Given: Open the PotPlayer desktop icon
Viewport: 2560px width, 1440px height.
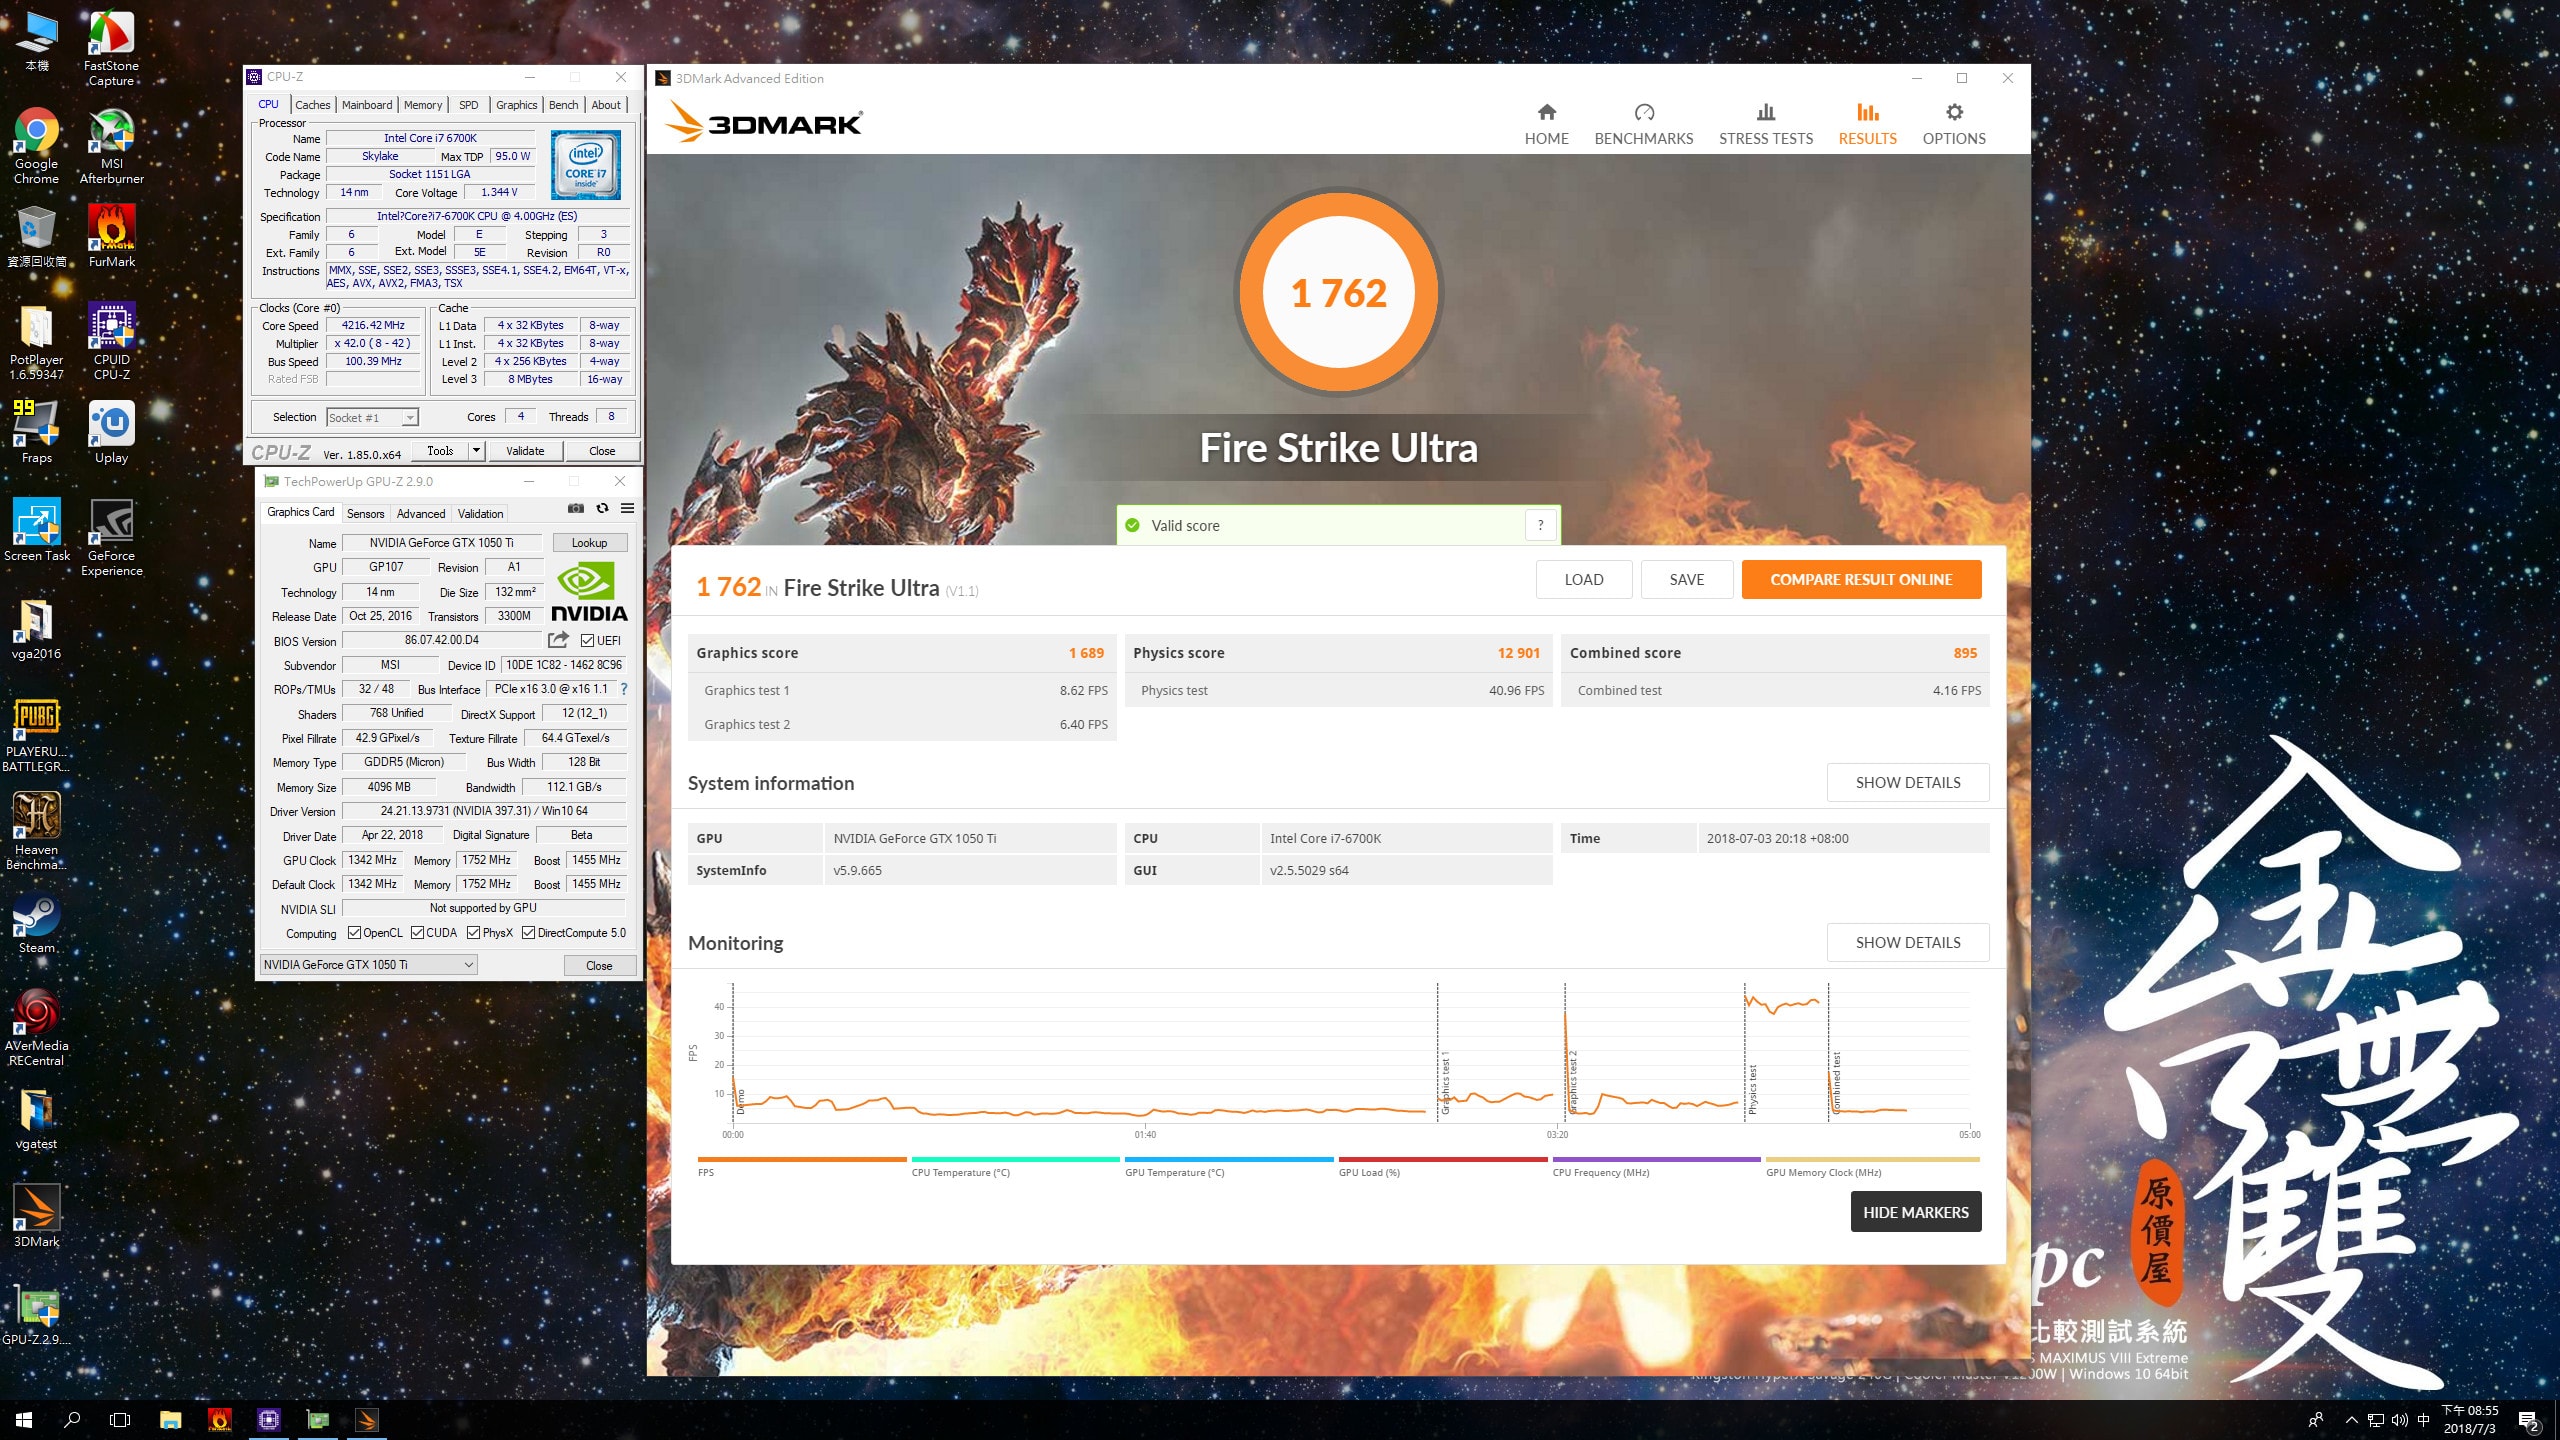Looking at the screenshot, I should coord(36,341).
